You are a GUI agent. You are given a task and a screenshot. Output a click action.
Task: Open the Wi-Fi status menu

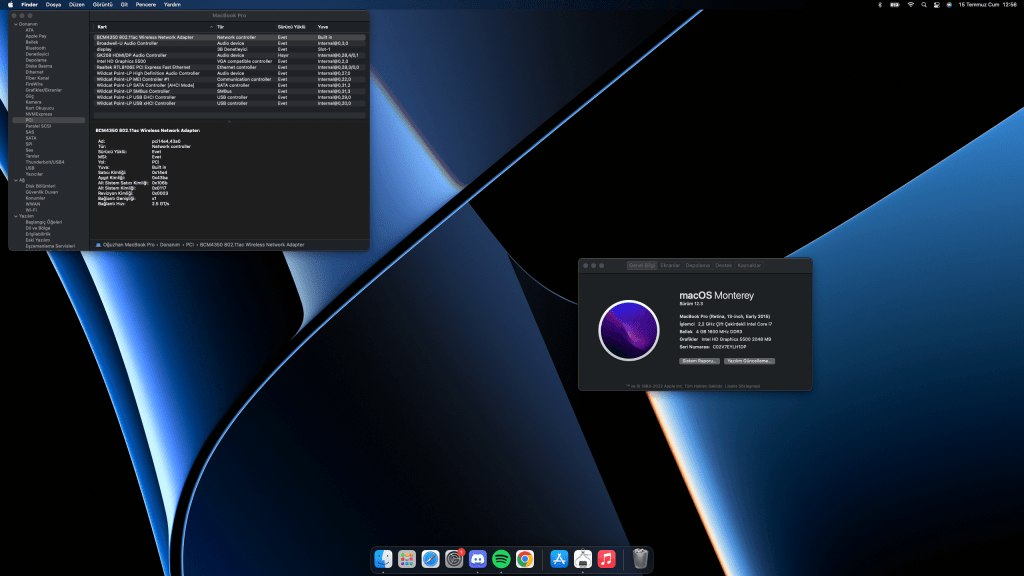pos(910,5)
